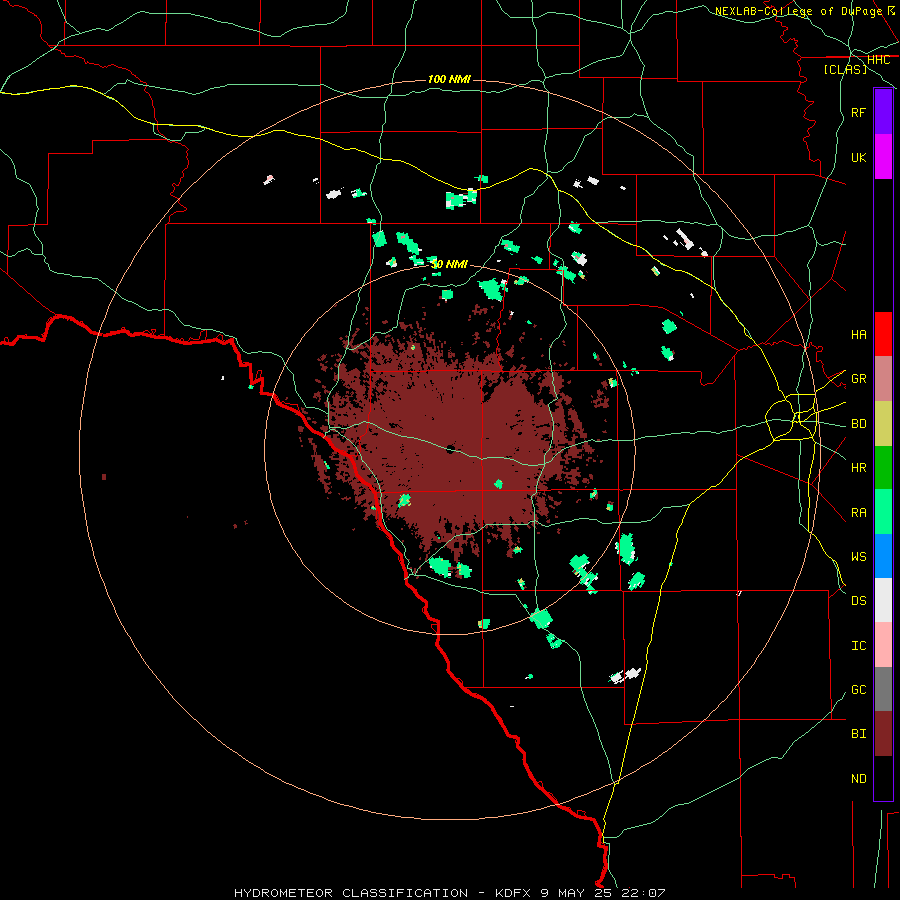Screen dimensions: 900x900
Task: Click the radar site black dot at center
Action: click(451, 449)
